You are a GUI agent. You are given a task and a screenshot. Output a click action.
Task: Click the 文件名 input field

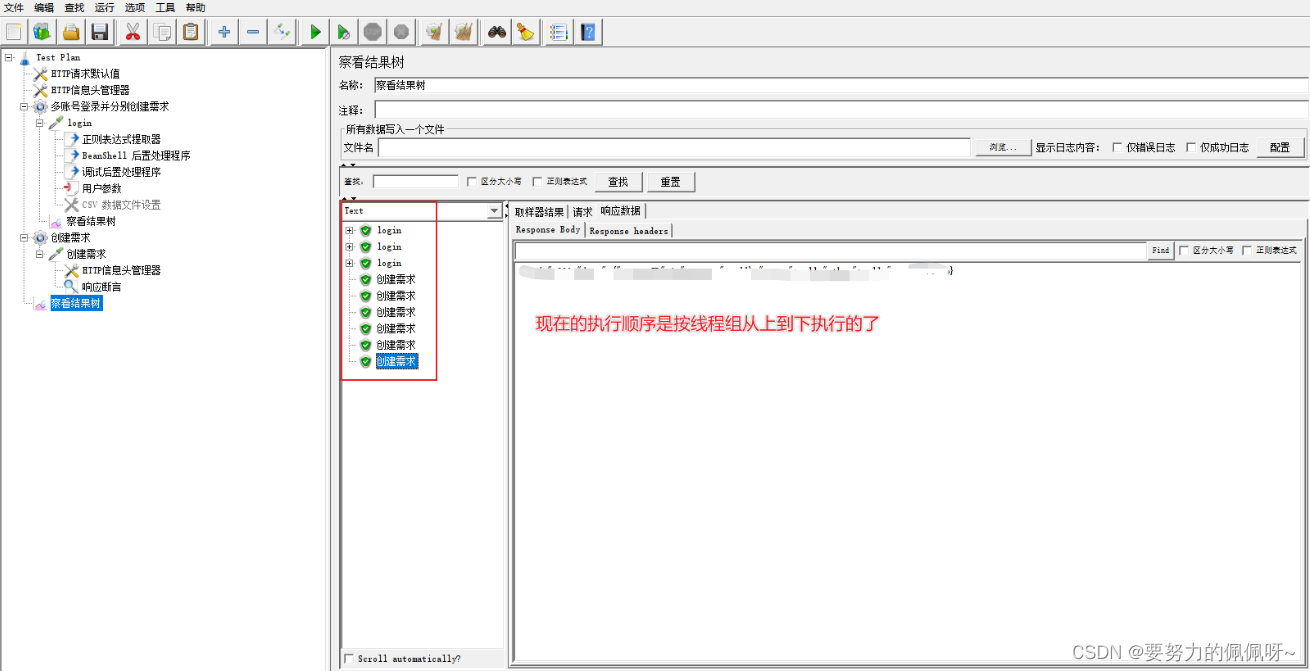674,147
